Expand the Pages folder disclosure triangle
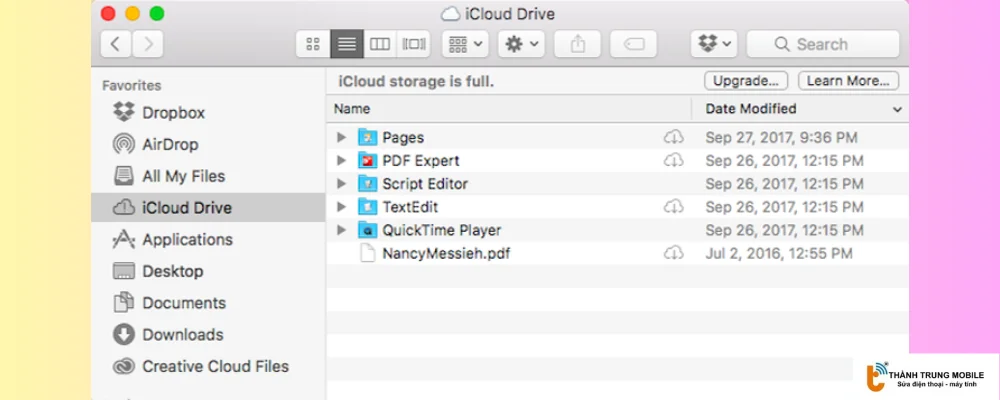 click(x=341, y=137)
